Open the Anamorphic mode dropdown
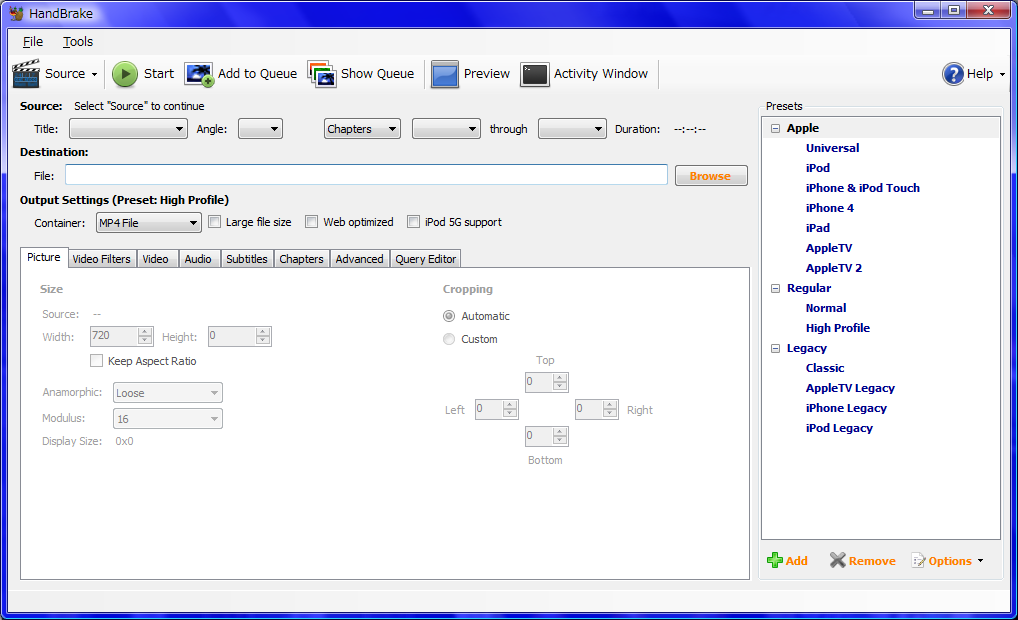Image resolution: width=1018 pixels, height=620 pixels. (167, 392)
